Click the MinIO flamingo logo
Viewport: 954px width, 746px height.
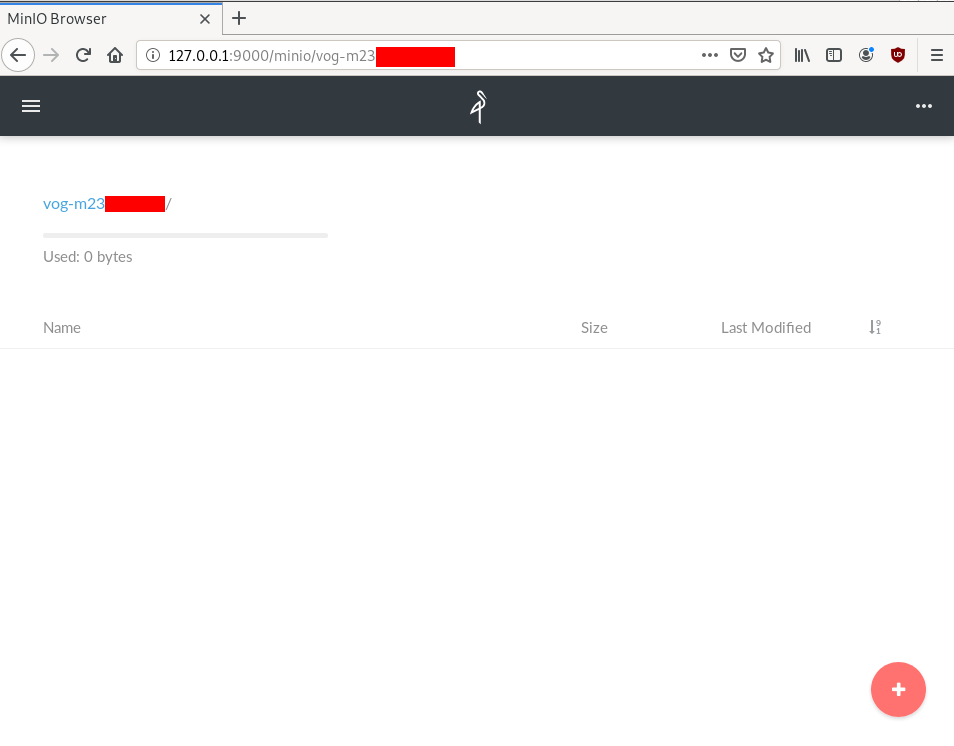pos(479,106)
